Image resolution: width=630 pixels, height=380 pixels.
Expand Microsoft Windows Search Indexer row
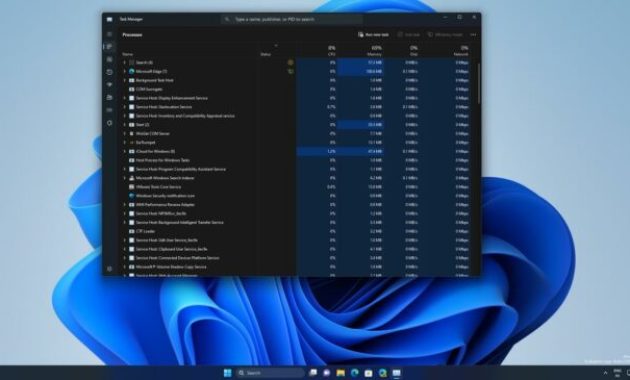(x=125, y=178)
